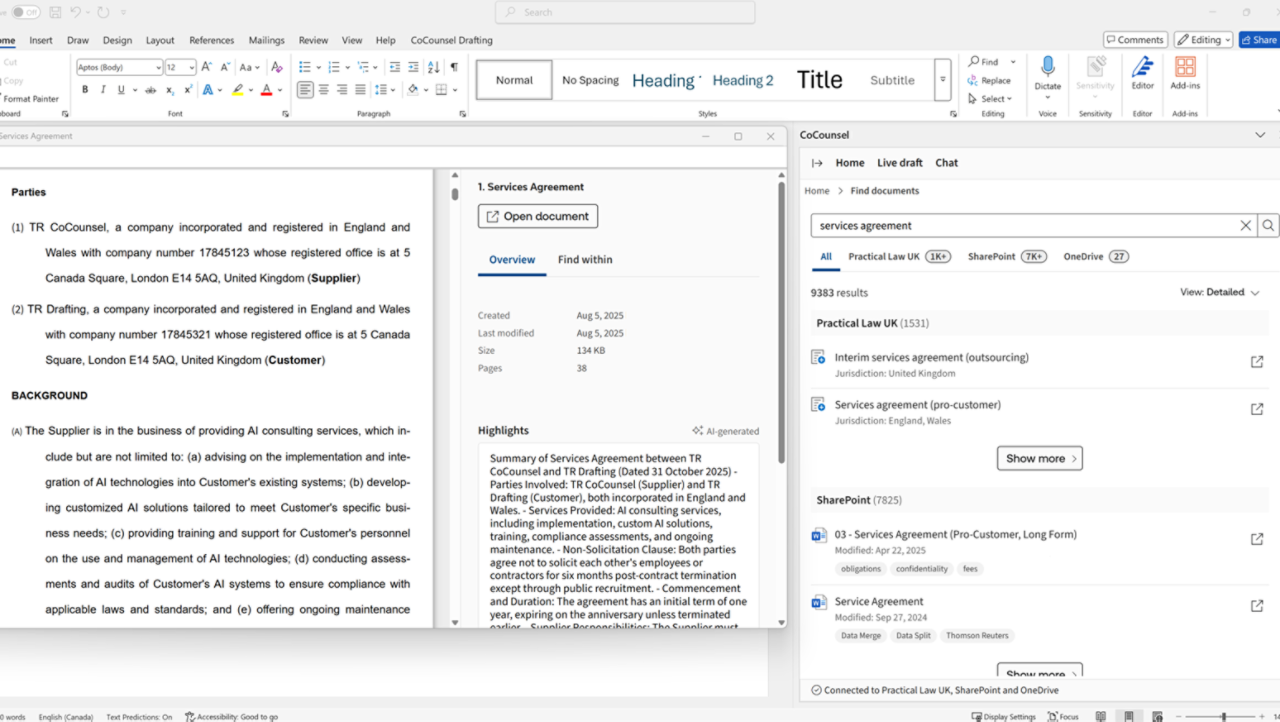Apply yellow text highlight color

[237, 90]
